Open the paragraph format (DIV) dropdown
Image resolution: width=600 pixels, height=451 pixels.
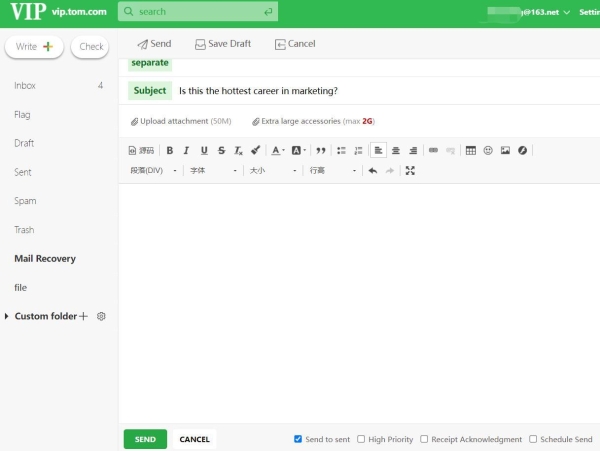154,171
